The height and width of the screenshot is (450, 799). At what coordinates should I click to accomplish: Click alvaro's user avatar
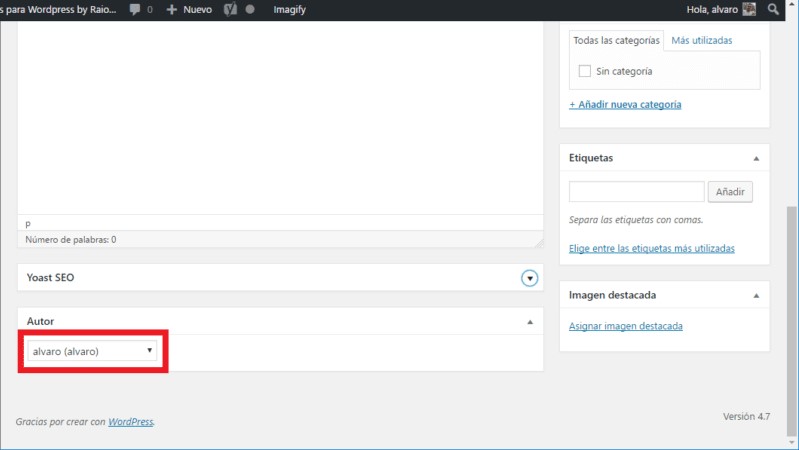point(749,9)
